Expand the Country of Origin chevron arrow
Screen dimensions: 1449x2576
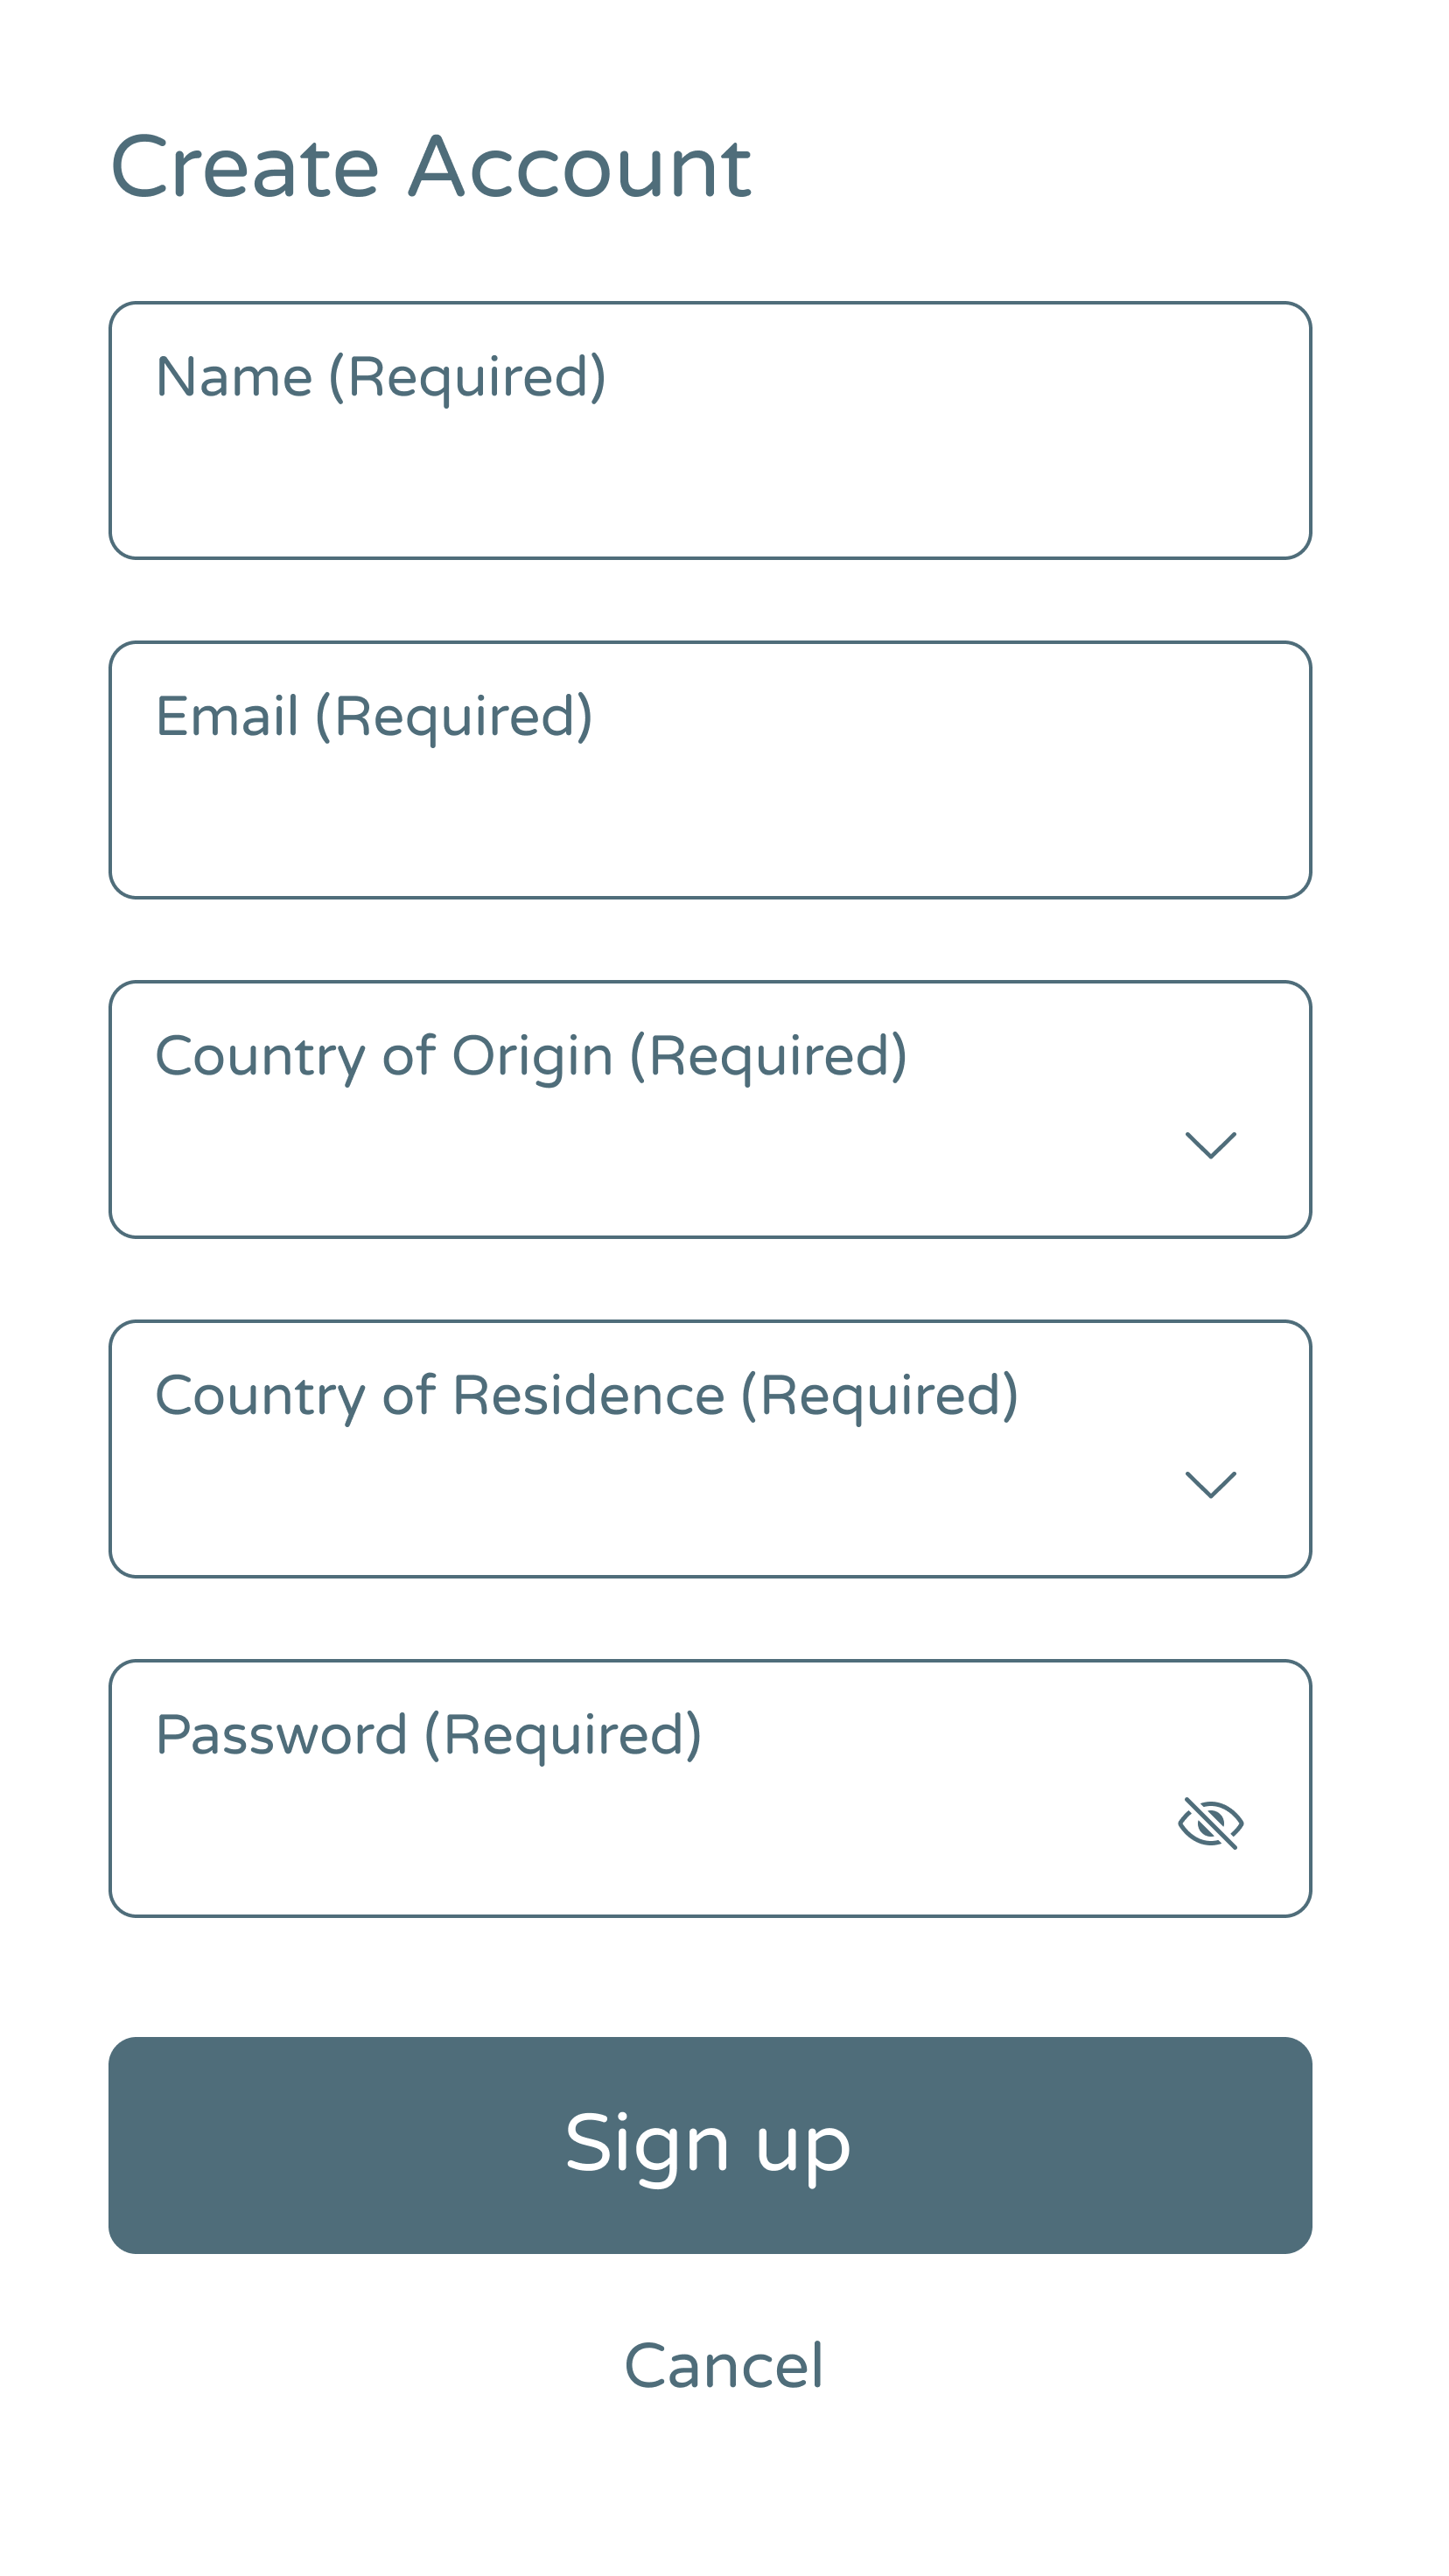click(x=1210, y=1145)
